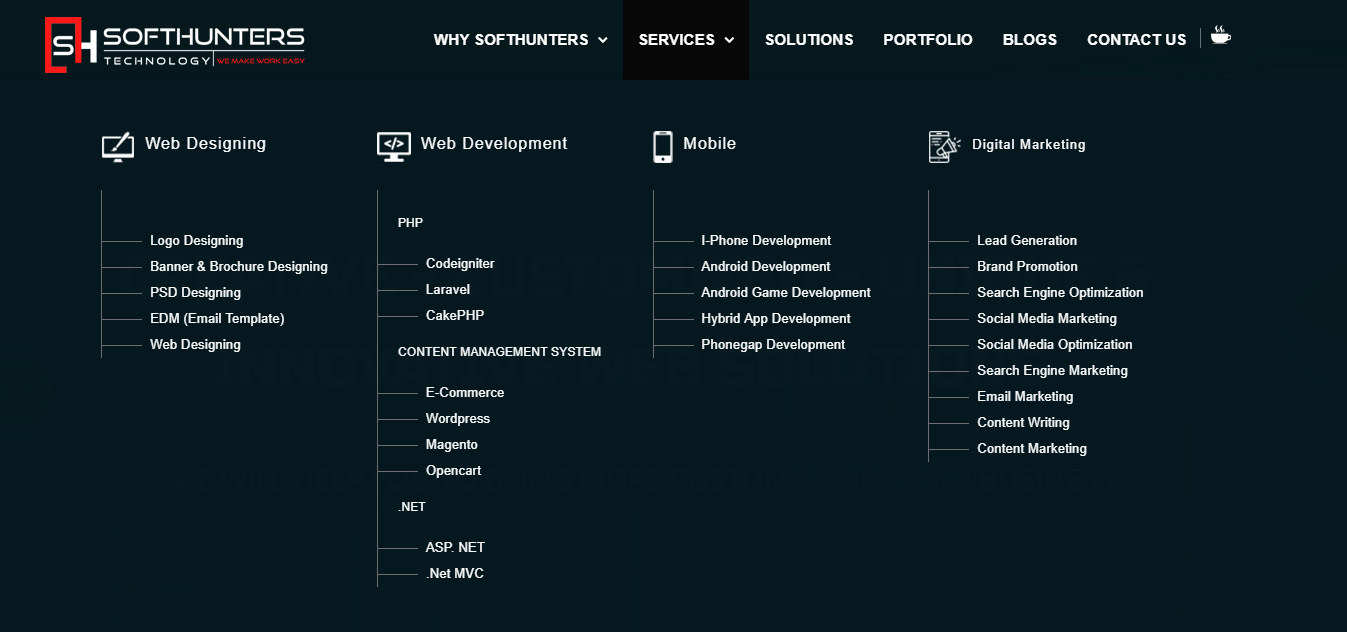Choose Content Writing link
The image size is (1347, 632).
pos(1024,423)
